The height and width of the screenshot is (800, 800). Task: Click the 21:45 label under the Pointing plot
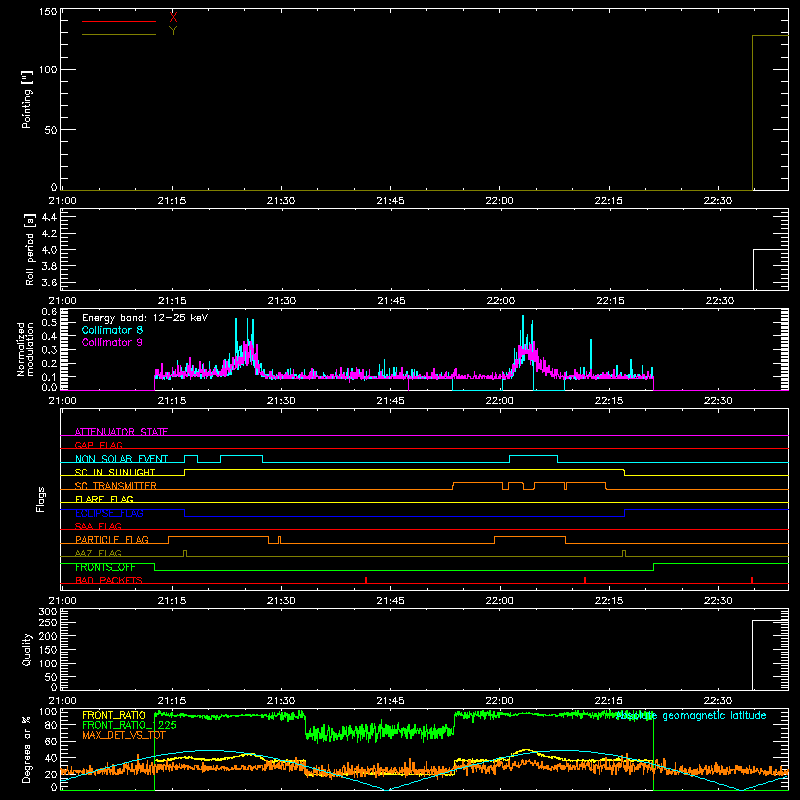click(390, 201)
